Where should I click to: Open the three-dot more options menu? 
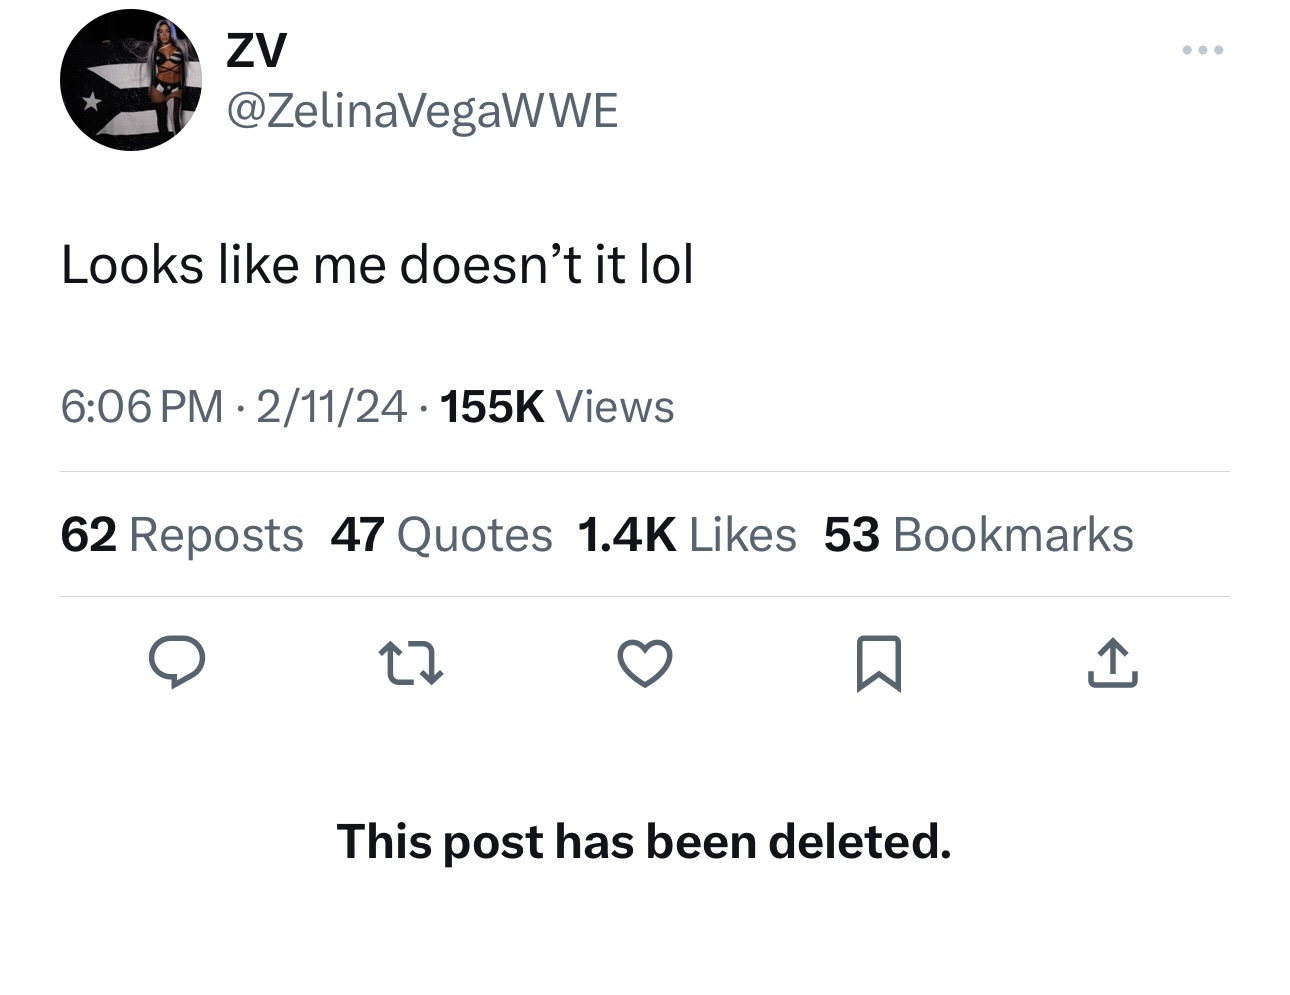[x=1201, y=50]
